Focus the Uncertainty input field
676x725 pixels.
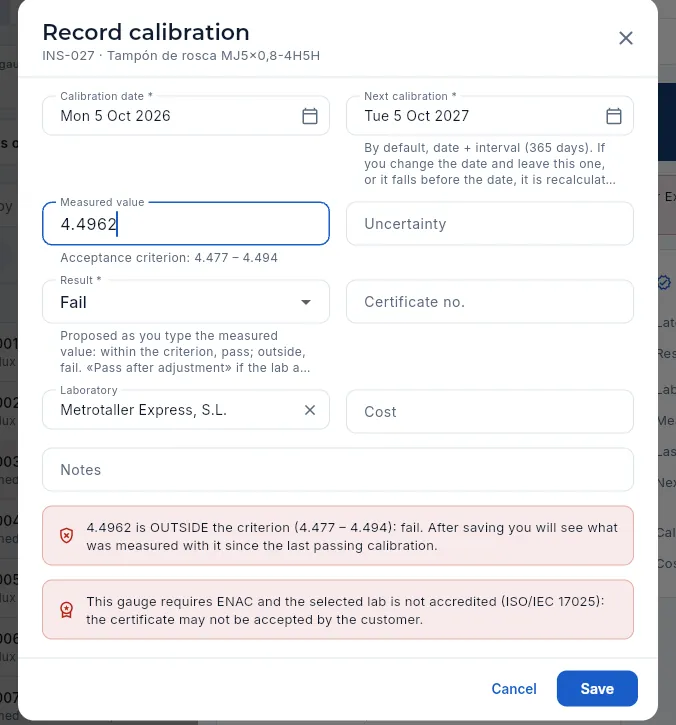pyautogui.click(x=490, y=224)
